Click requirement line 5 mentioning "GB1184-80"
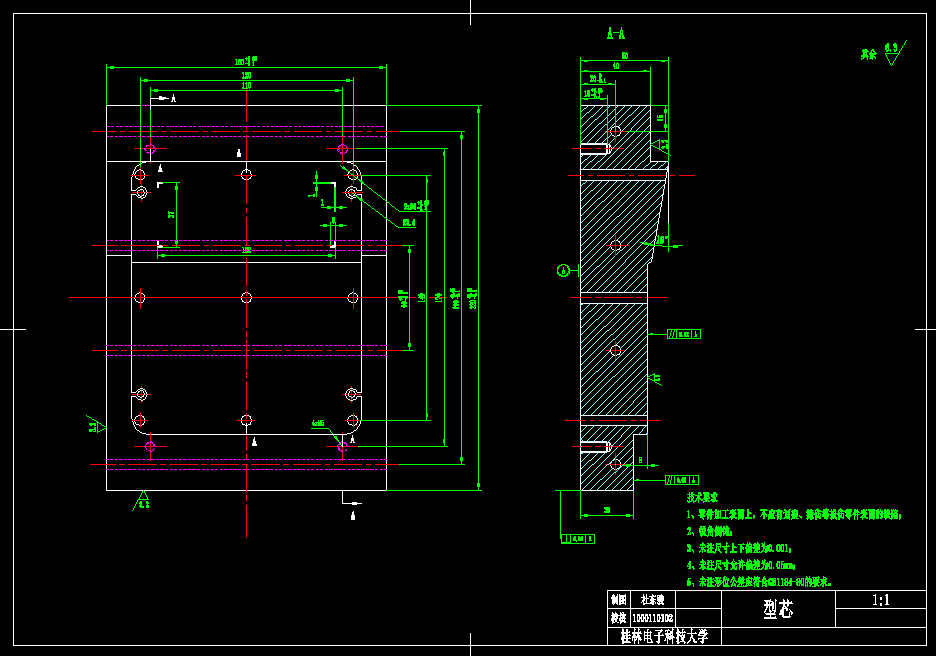936x656 pixels. [x=759, y=582]
